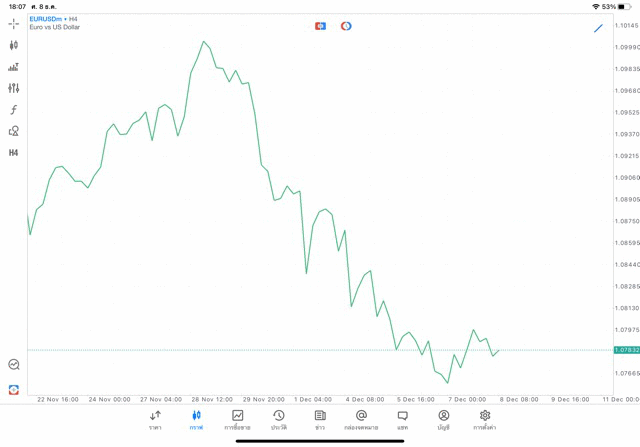640x447 pixels.
Task: Open chart settings sliders icon
Action: coord(14,88)
